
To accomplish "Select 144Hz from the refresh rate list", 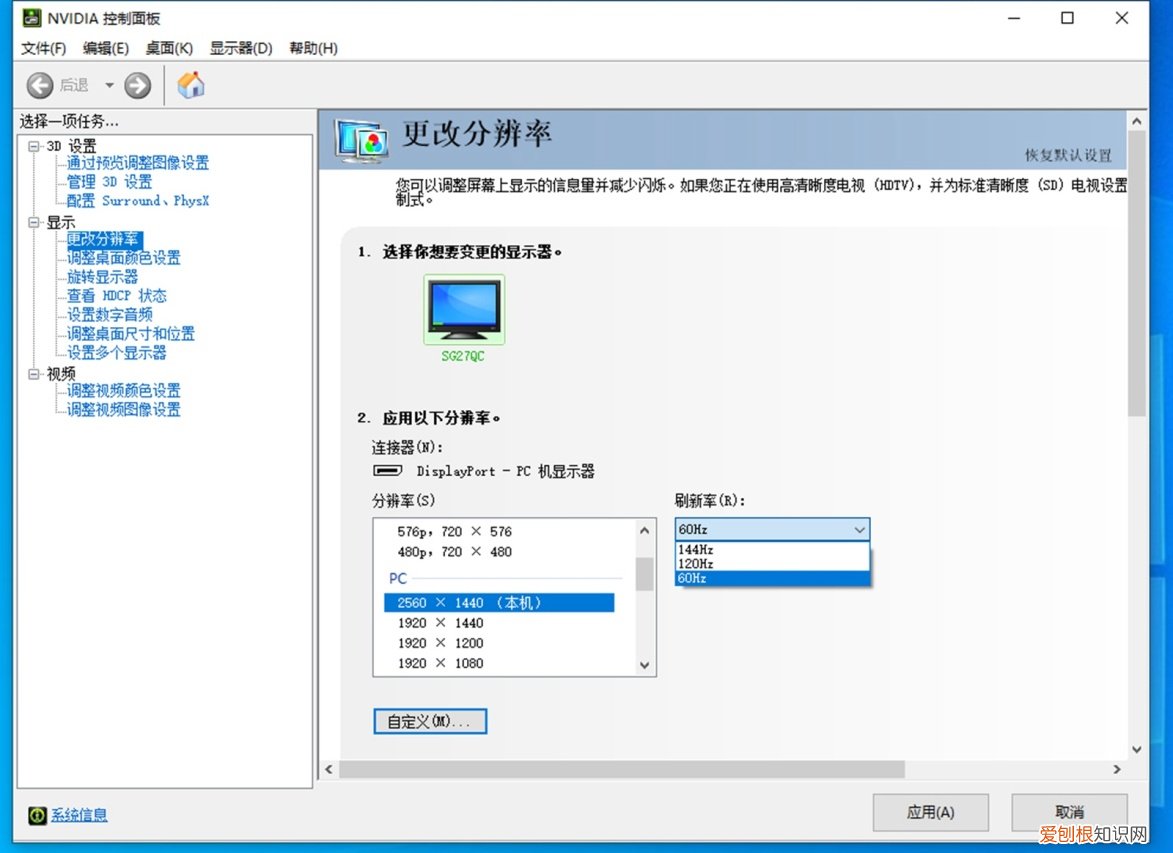I will tap(694, 548).
